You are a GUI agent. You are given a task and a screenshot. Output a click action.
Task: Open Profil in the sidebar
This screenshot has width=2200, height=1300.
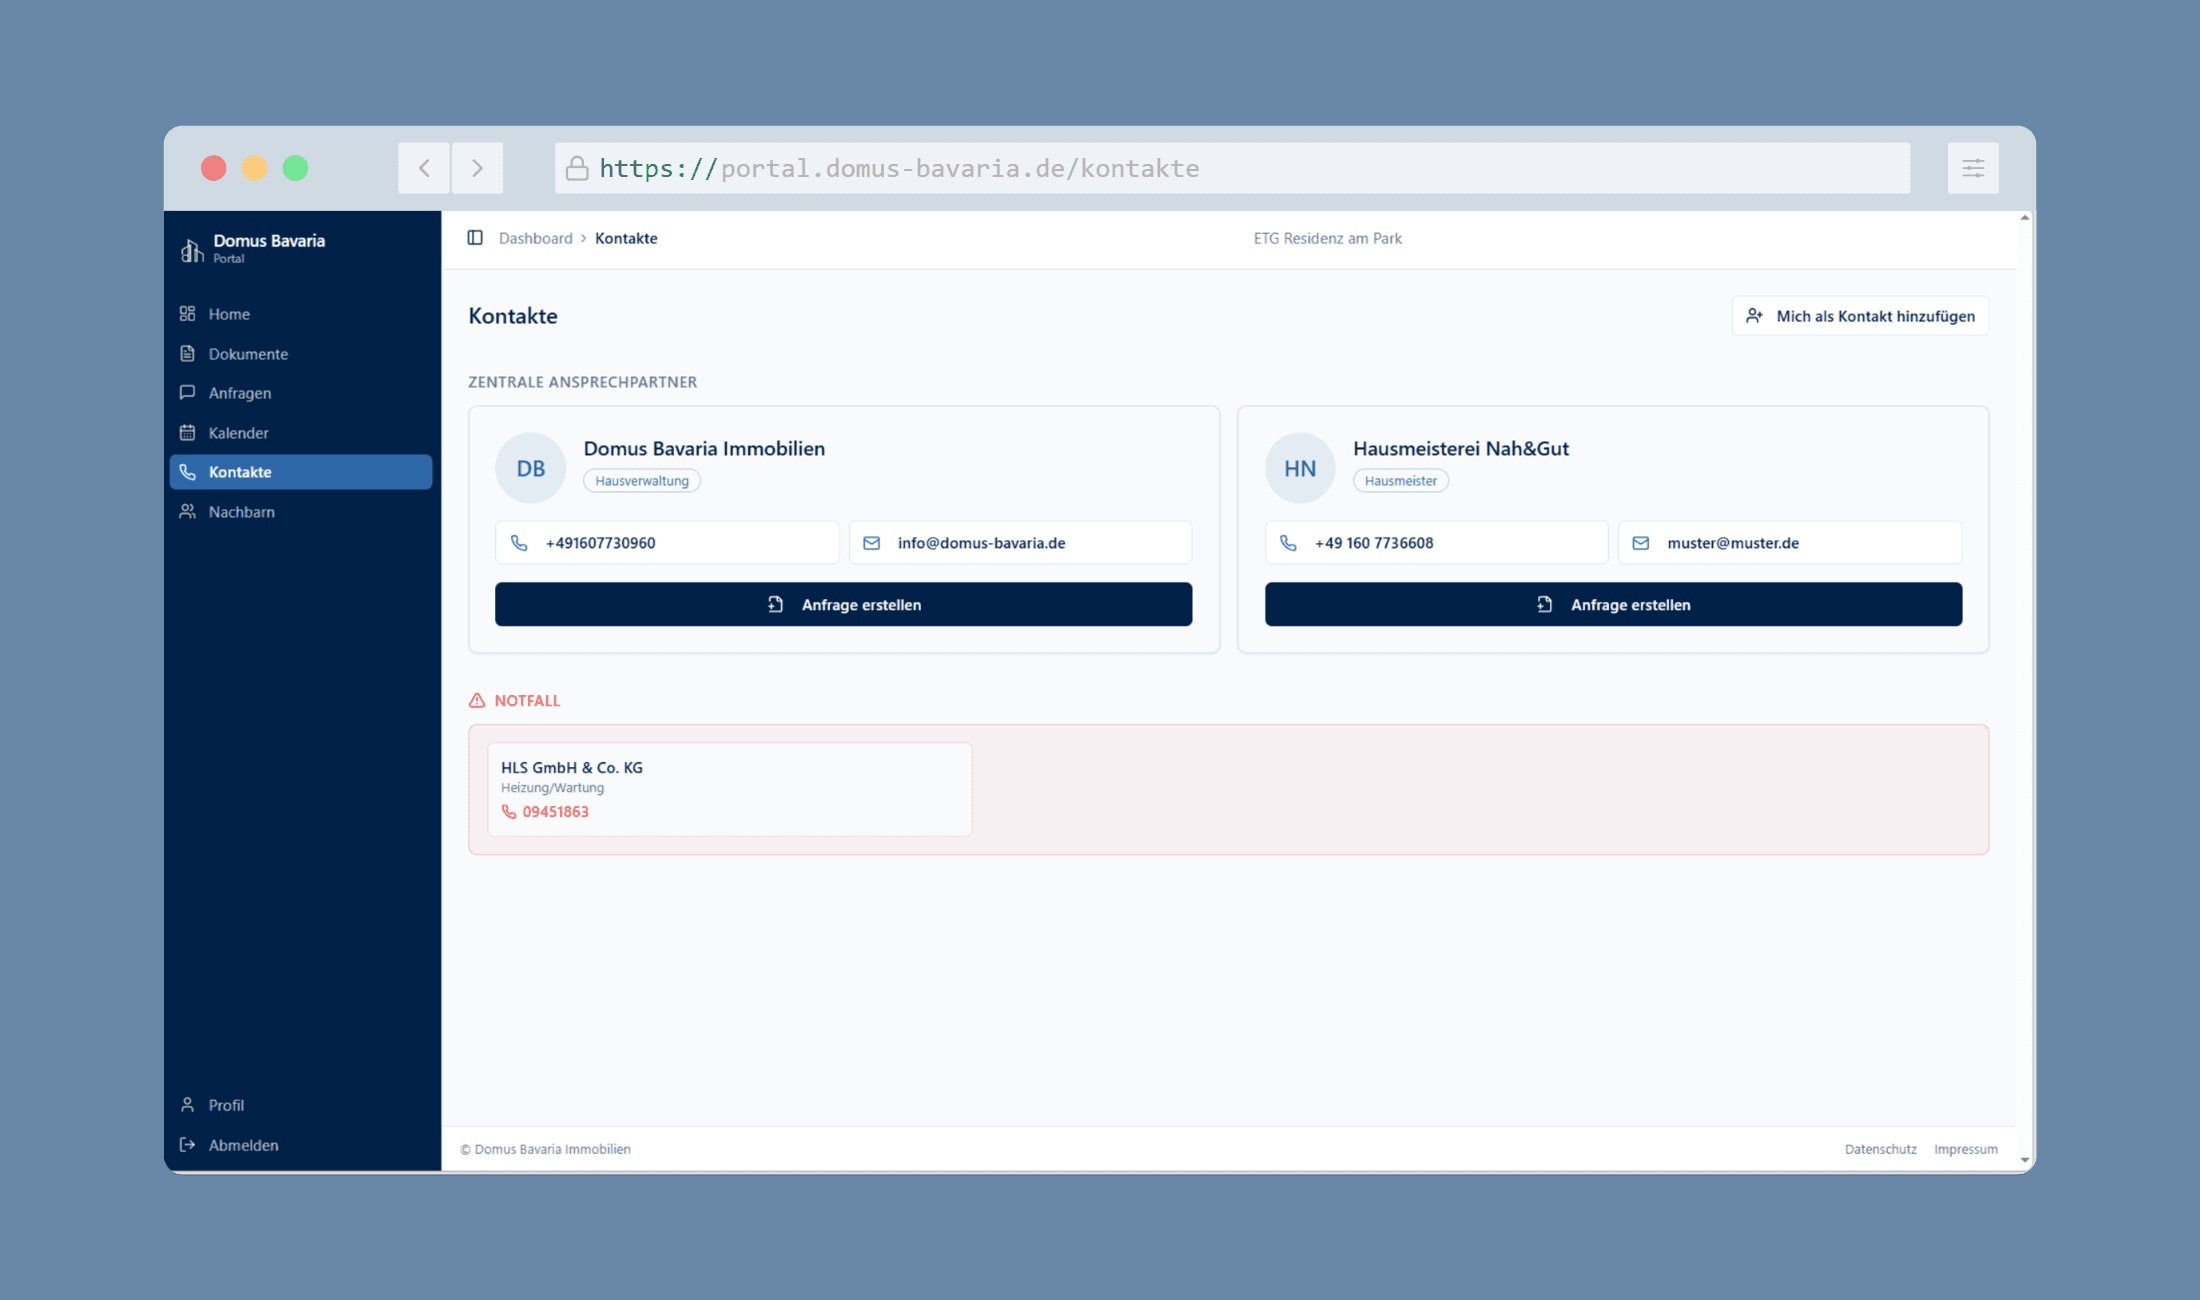click(x=301, y=1105)
